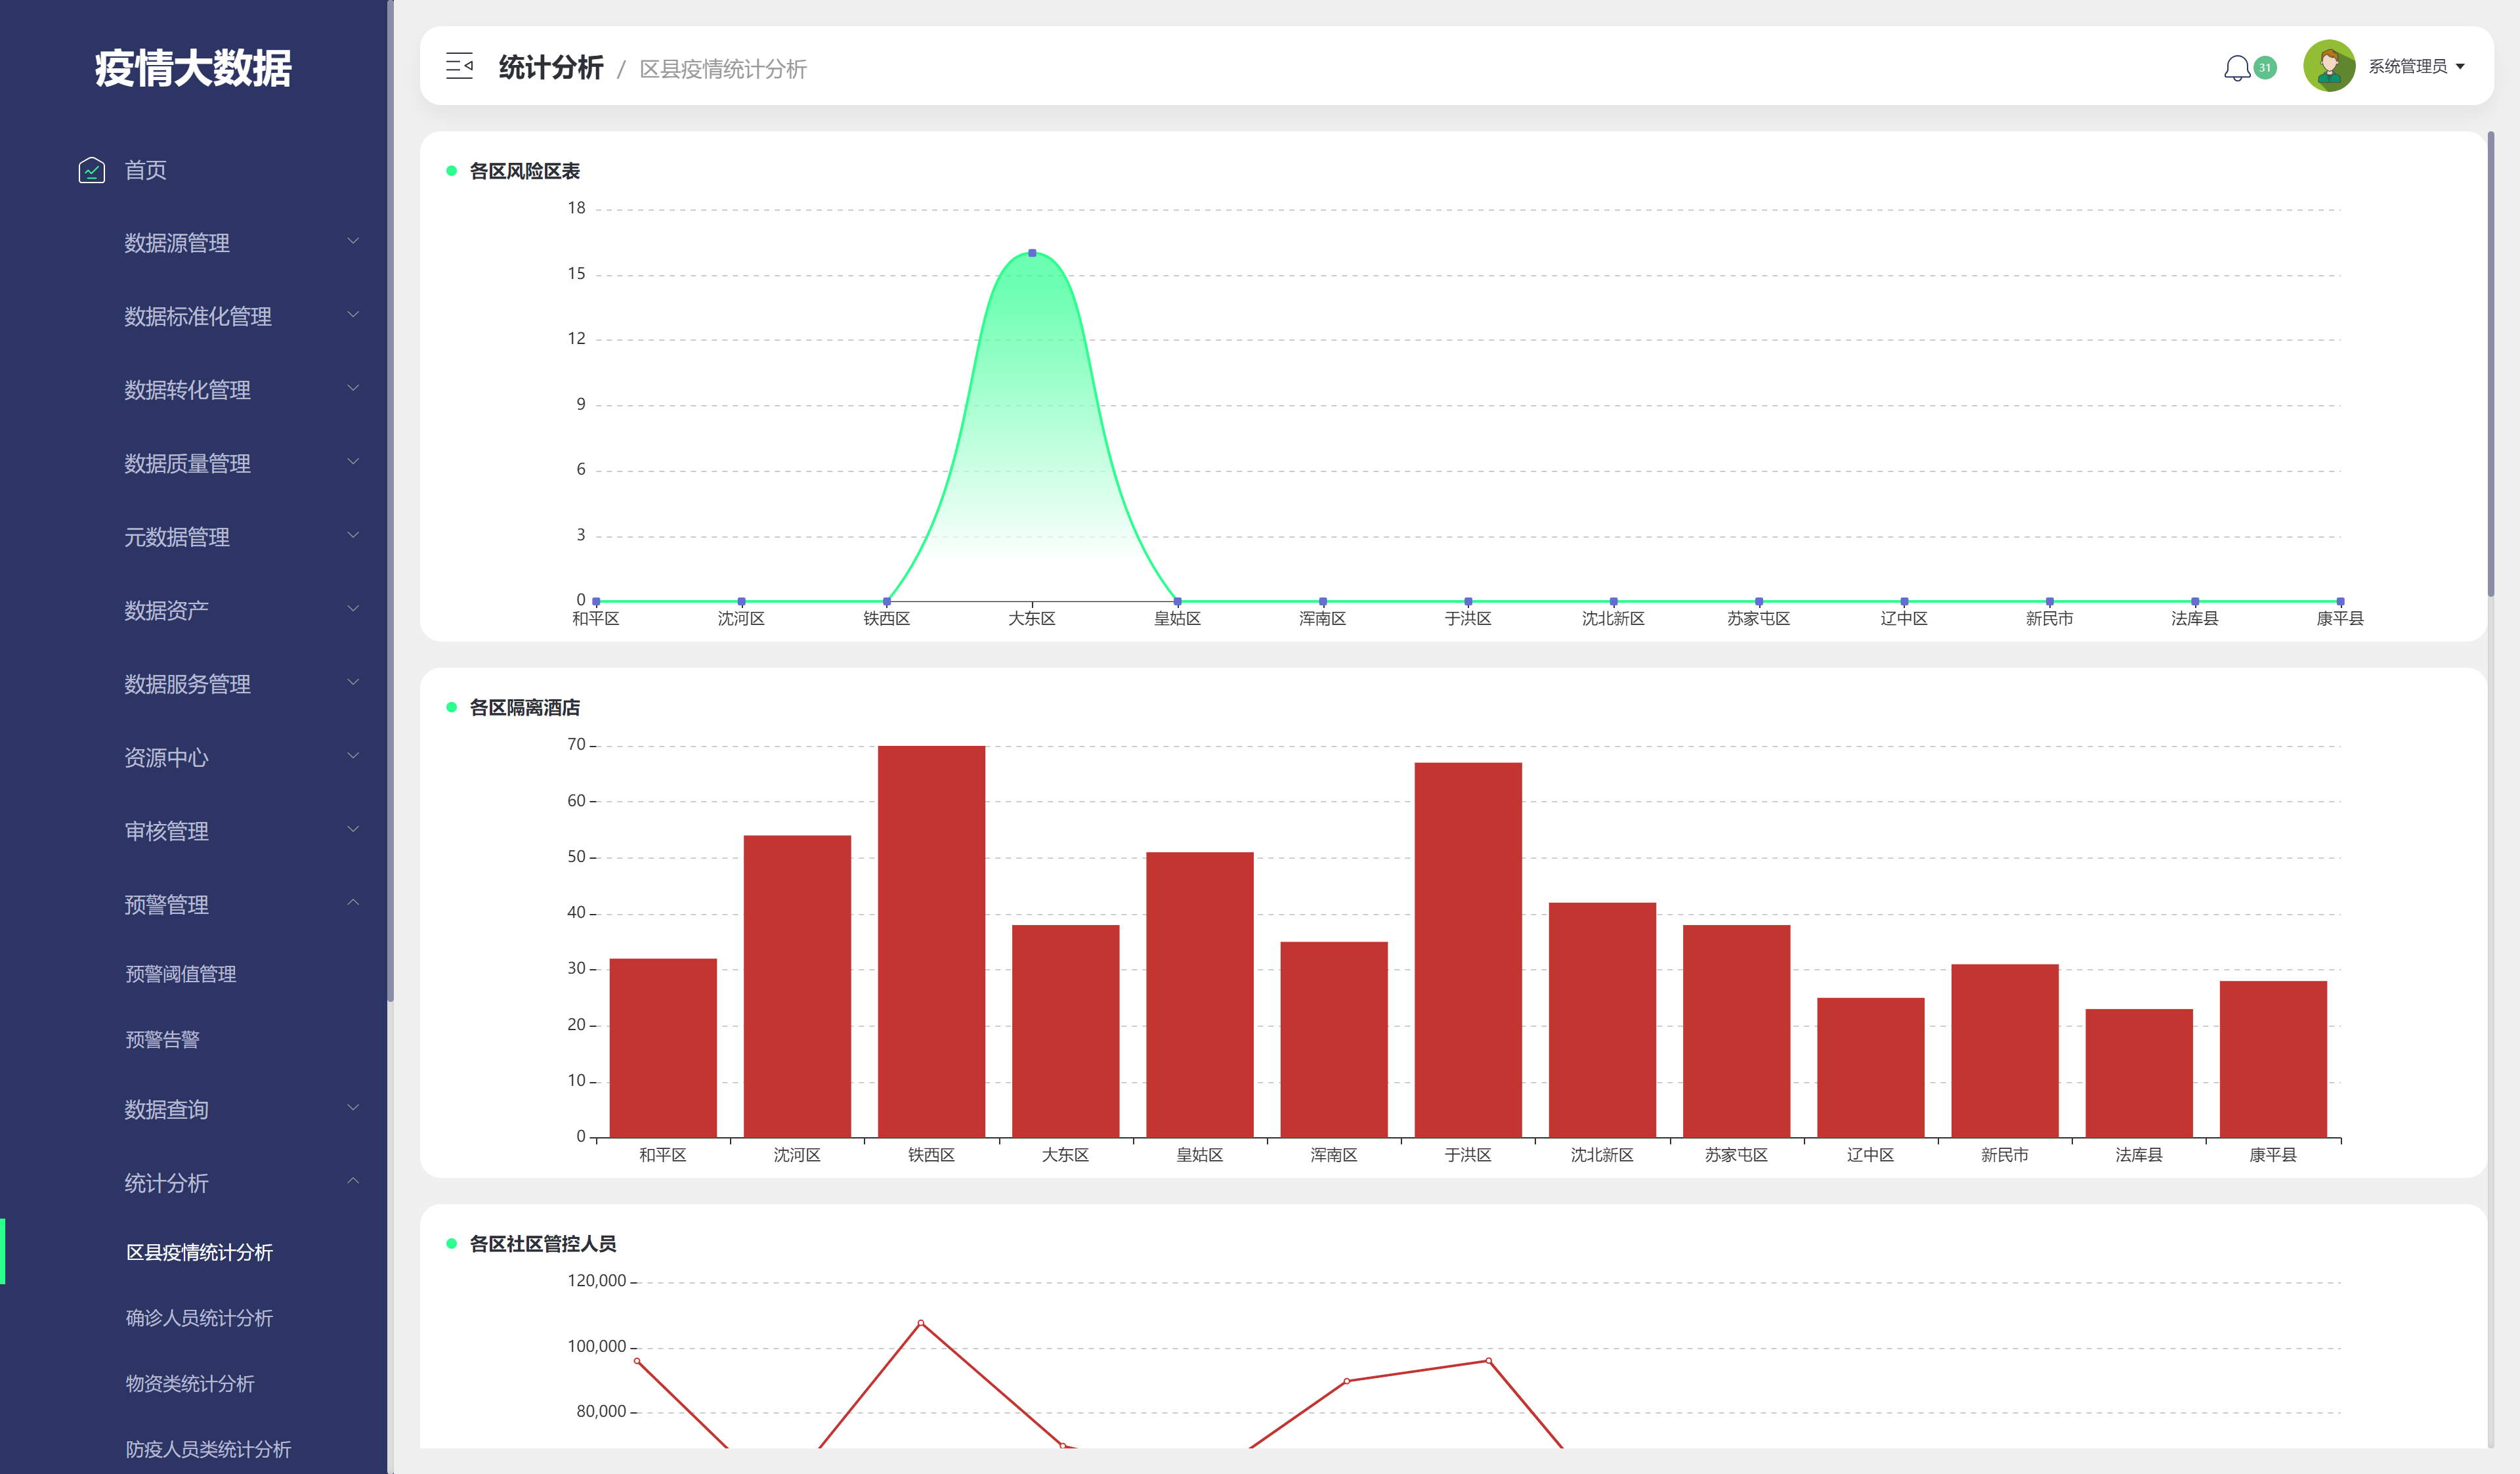The image size is (2520, 1474).
Task: Click the page's vertical scrollbar
Action: 2491,365
